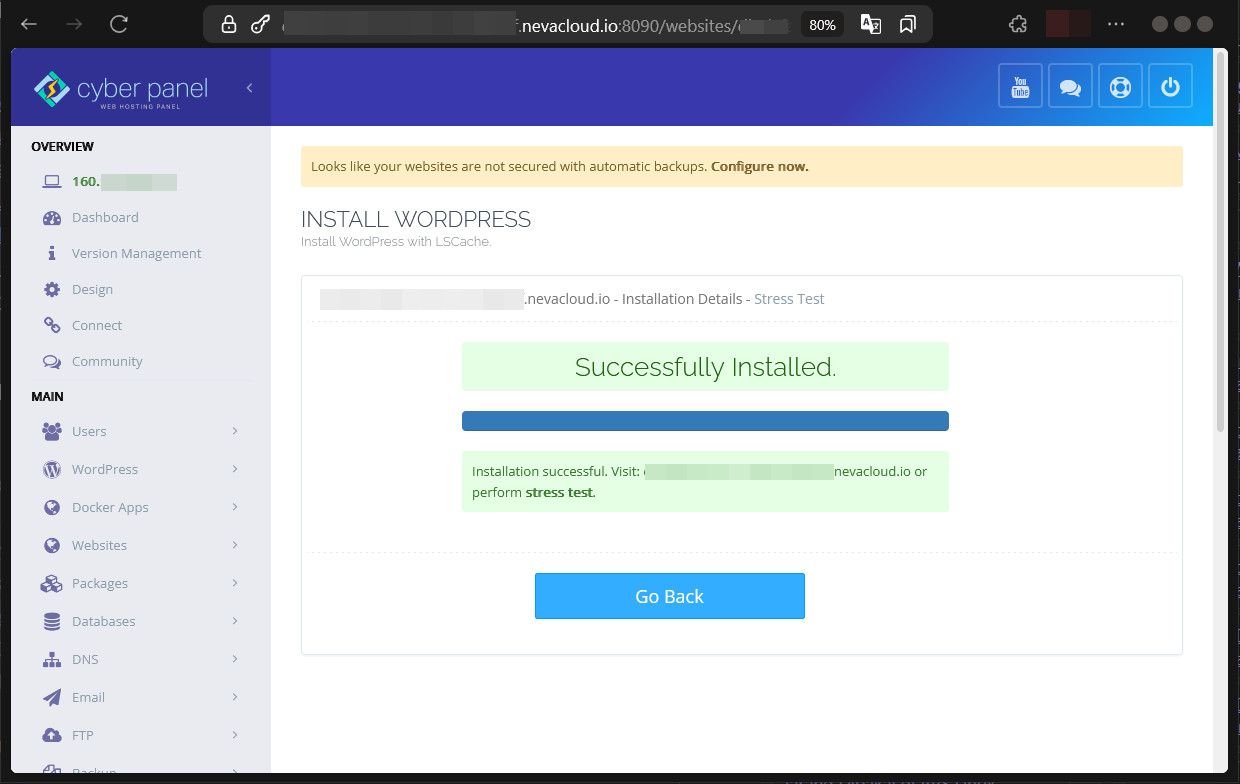Click the browser back arrow
The width and height of the screenshot is (1240, 784).
pyautogui.click(x=29, y=24)
